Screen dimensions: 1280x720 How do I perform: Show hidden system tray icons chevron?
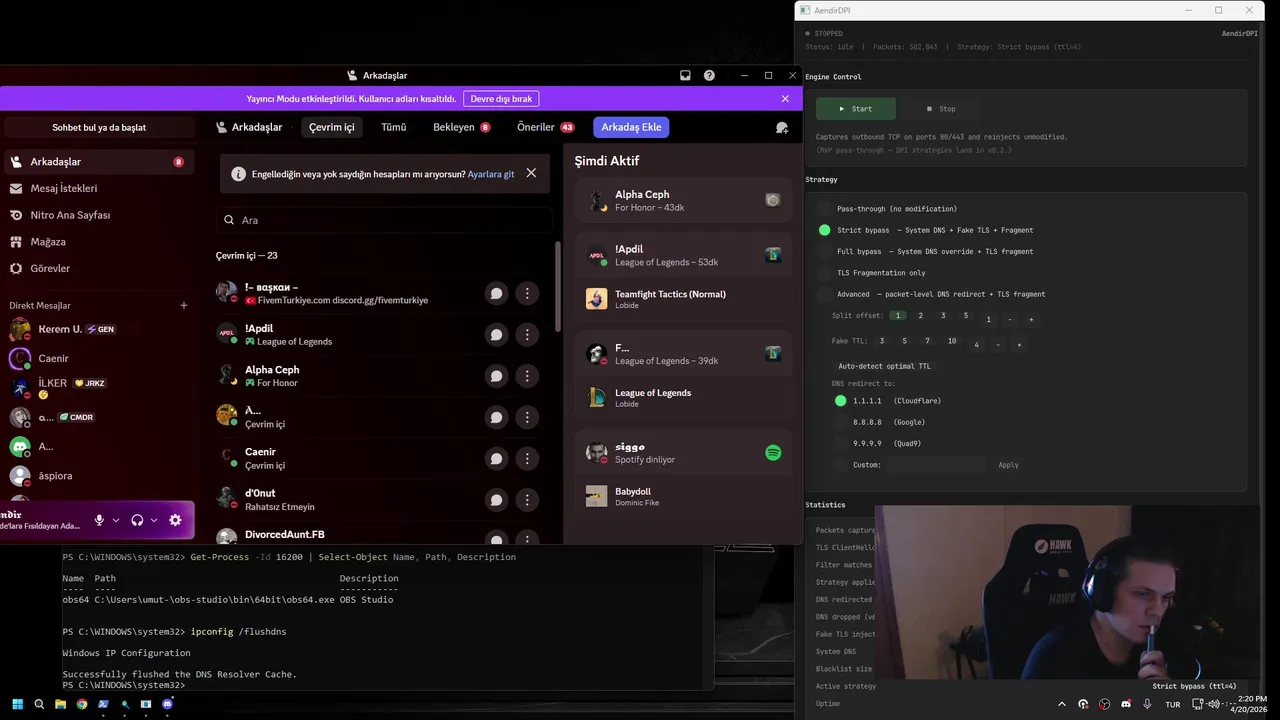(1062, 704)
